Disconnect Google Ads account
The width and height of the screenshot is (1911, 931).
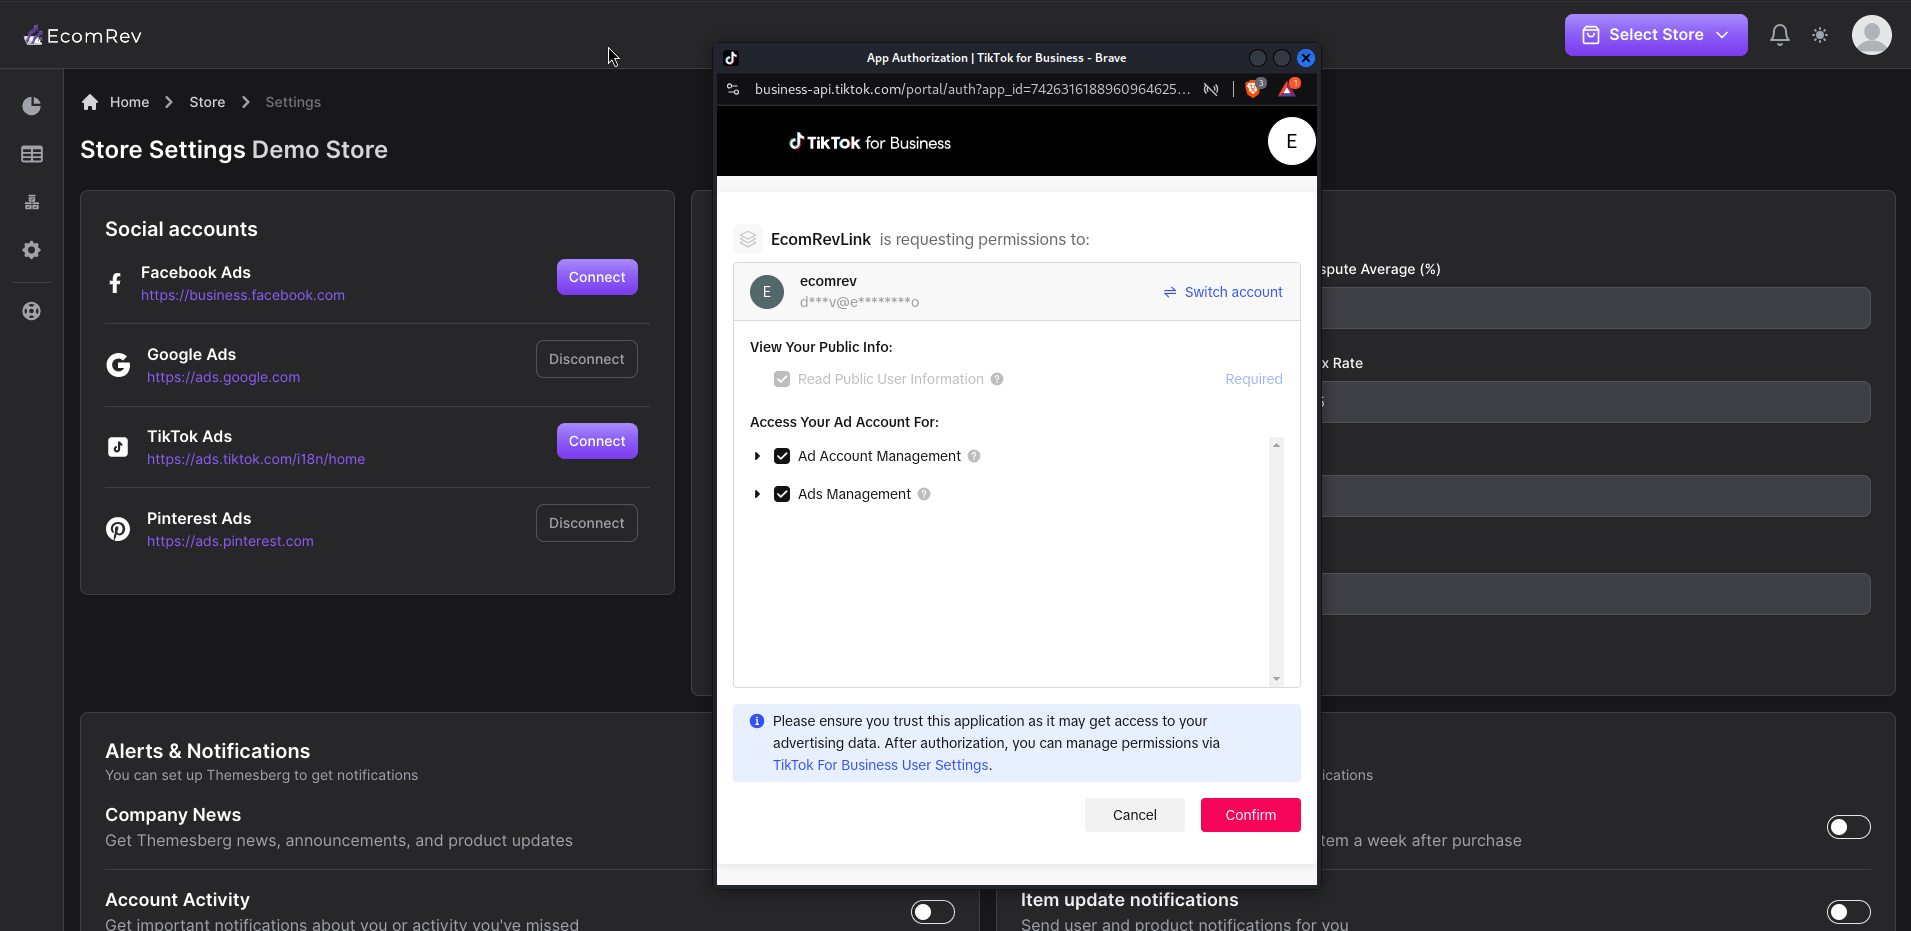tap(587, 359)
